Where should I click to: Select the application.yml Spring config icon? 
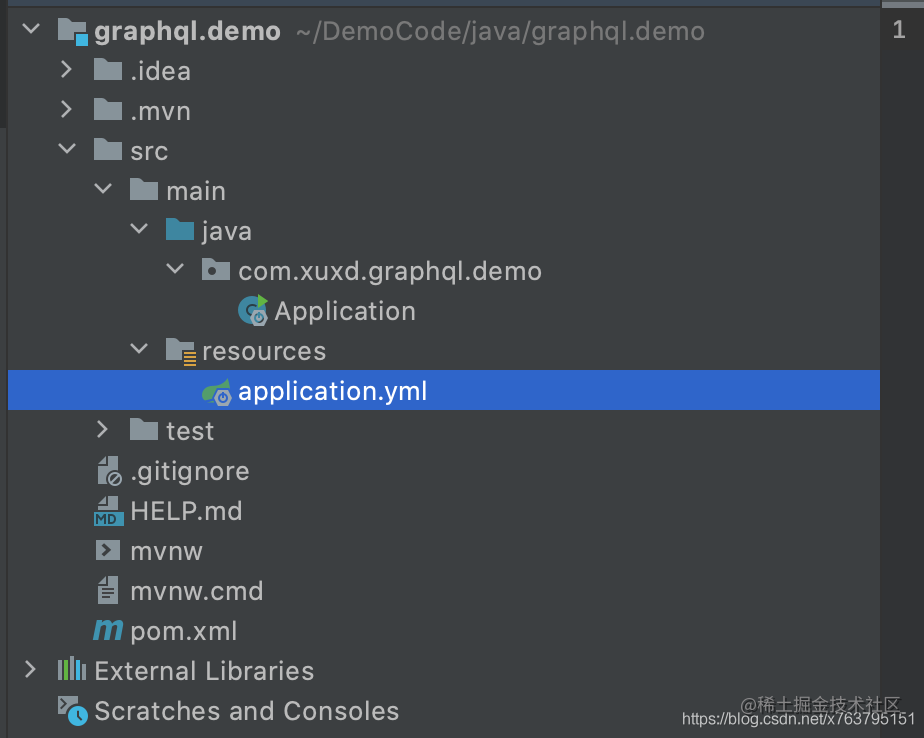(x=216, y=390)
